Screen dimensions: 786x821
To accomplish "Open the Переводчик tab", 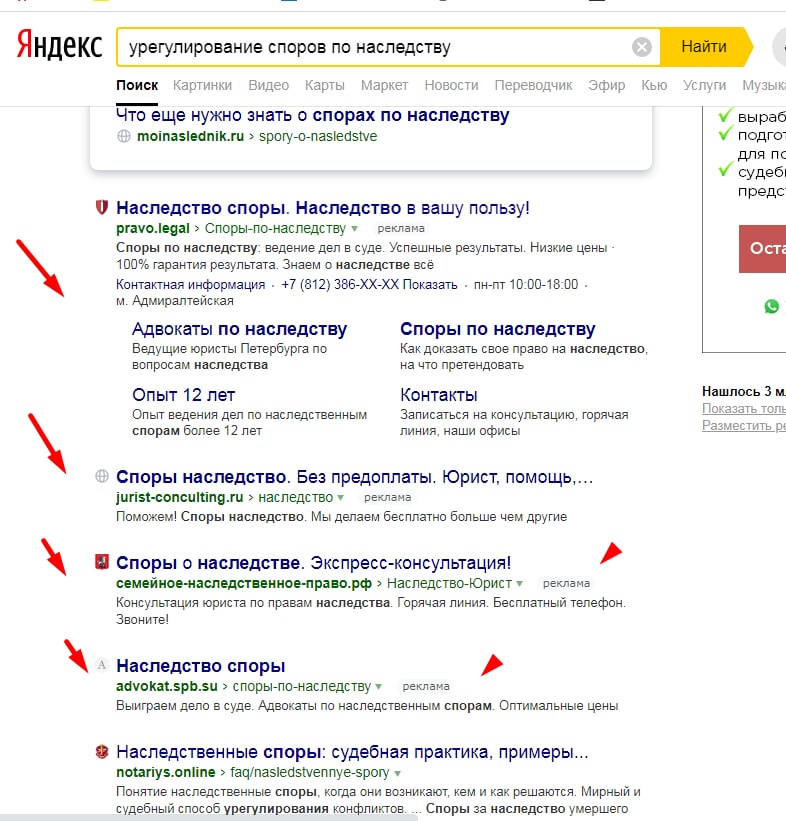I will (x=533, y=85).
